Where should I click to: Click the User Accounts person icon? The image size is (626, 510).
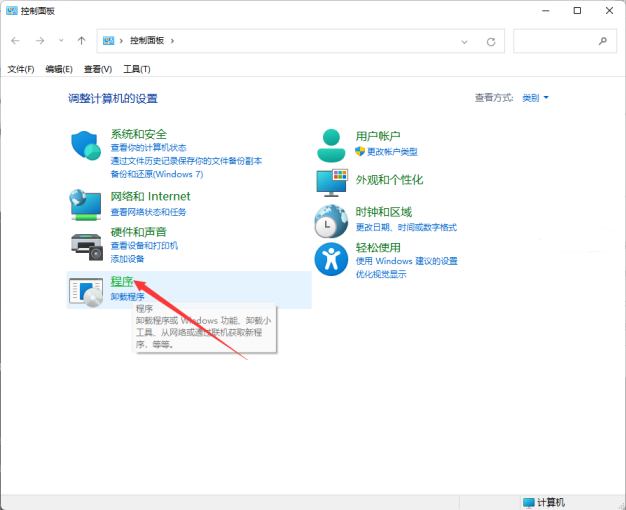331,146
